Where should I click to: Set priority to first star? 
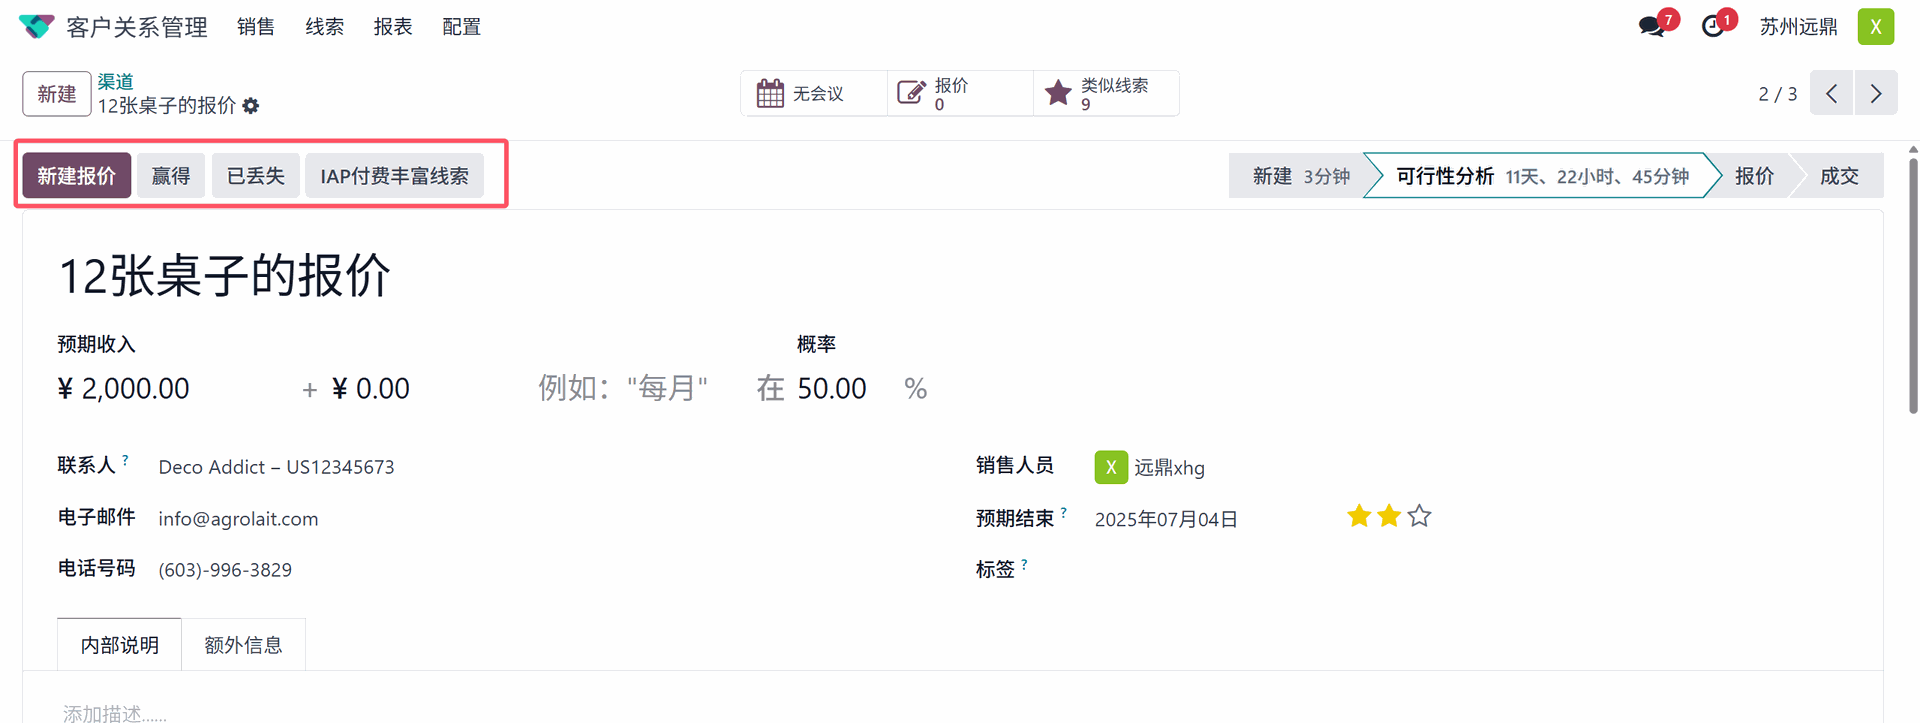[1359, 516]
